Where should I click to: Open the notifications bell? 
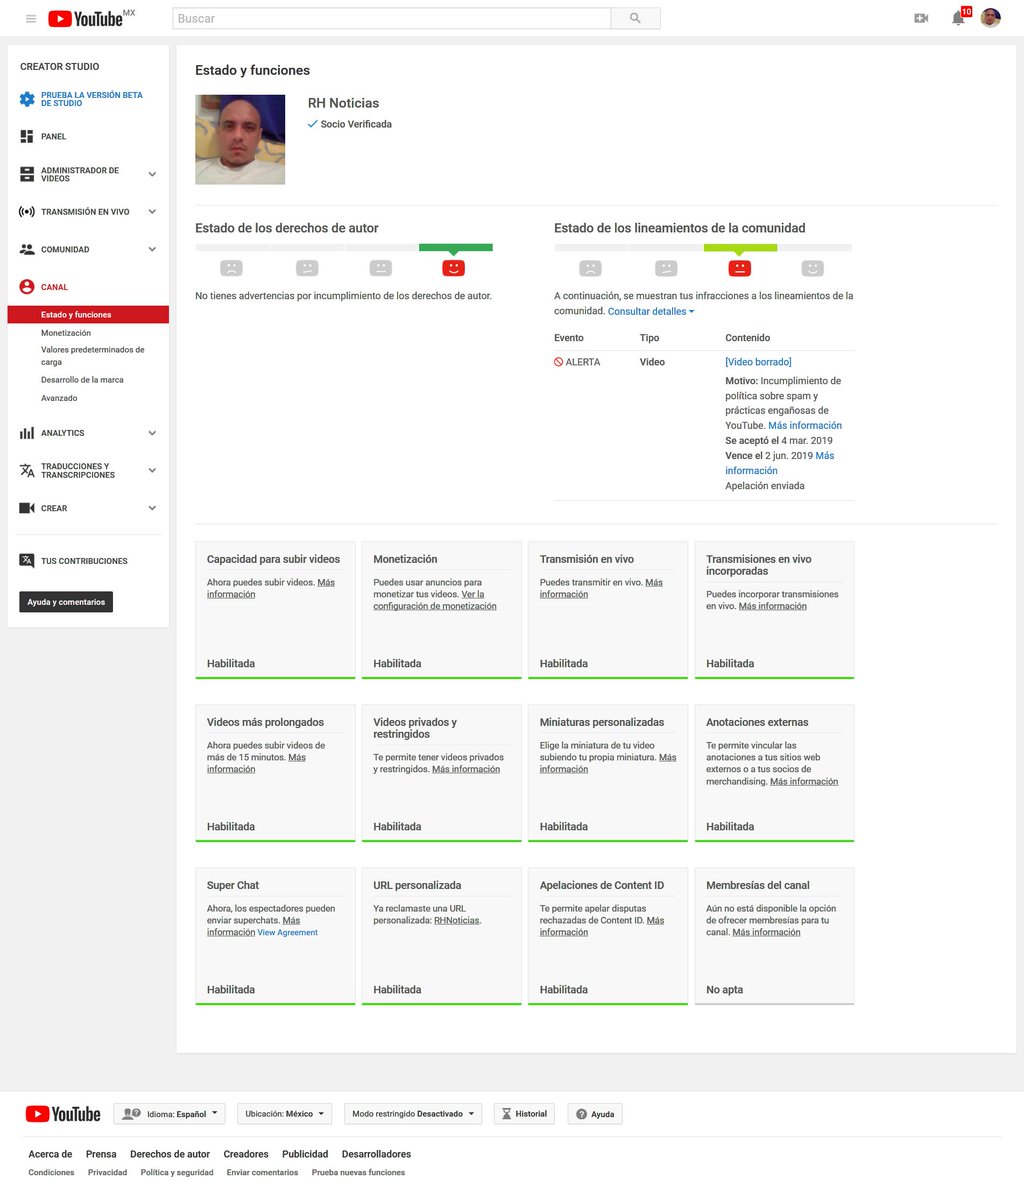tap(958, 18)
